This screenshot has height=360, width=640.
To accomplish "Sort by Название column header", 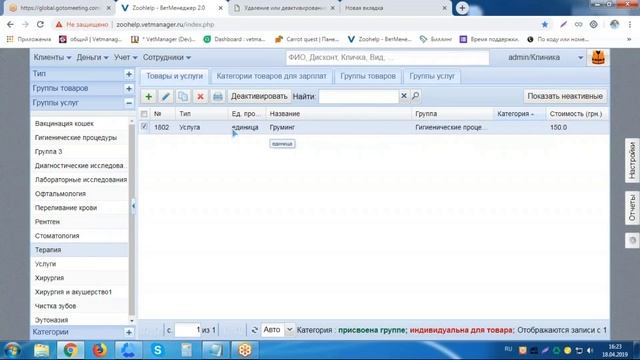I will pyautogui.click(x=338, y=114).
